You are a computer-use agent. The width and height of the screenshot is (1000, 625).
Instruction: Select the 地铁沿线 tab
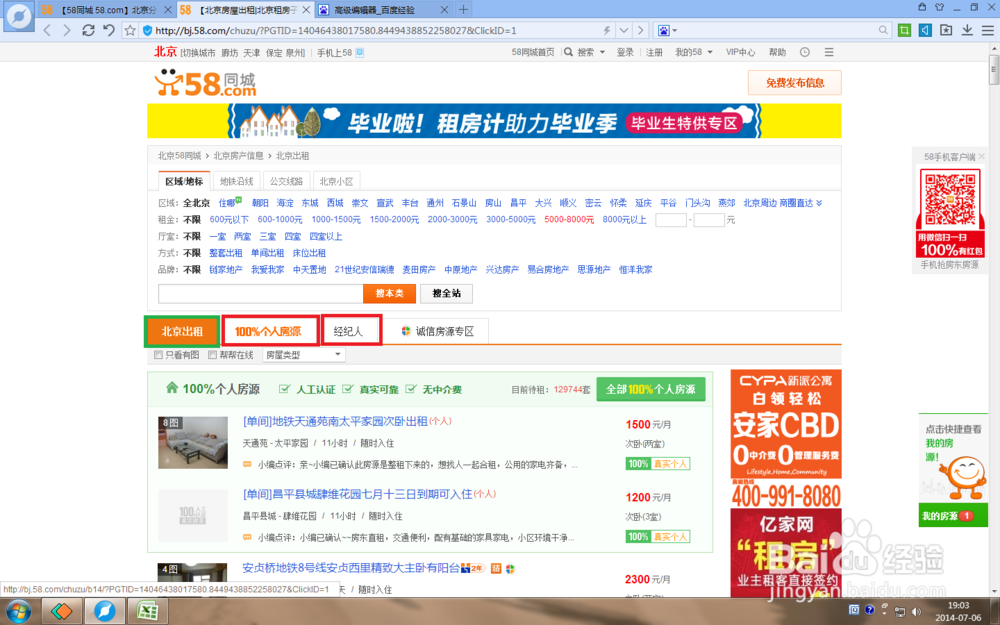[x=236, y=181]
